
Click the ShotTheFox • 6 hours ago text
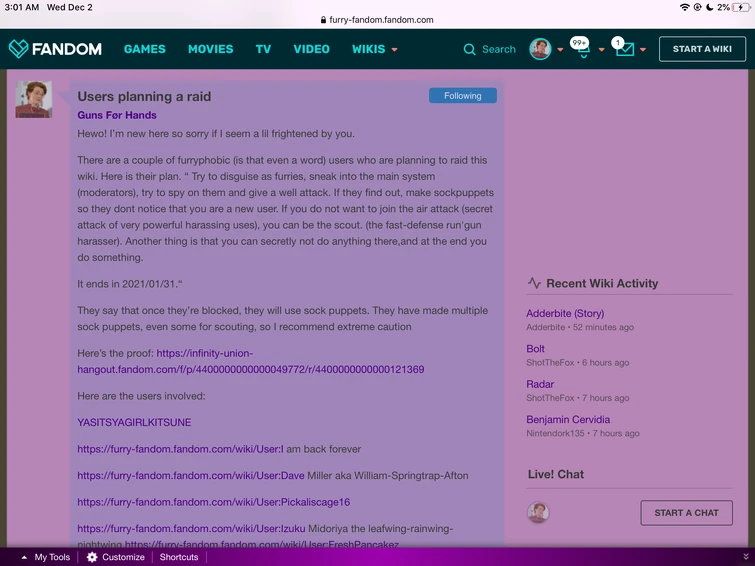(578, 362)
